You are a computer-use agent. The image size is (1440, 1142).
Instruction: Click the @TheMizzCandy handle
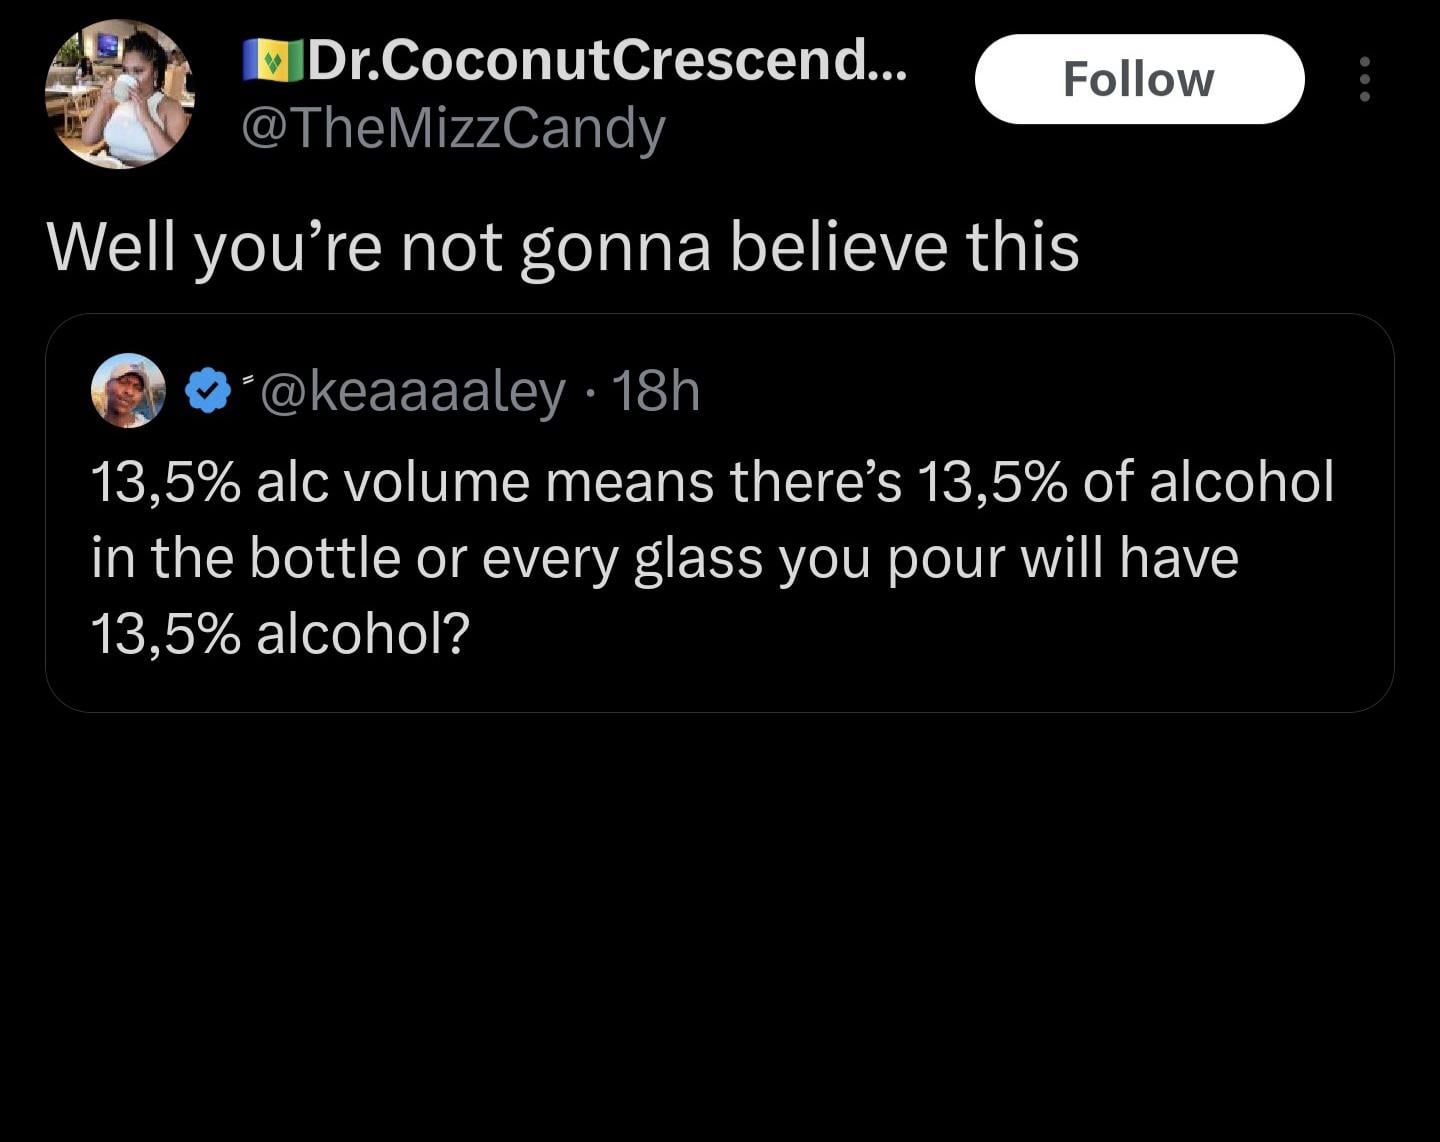pos(454,128)
